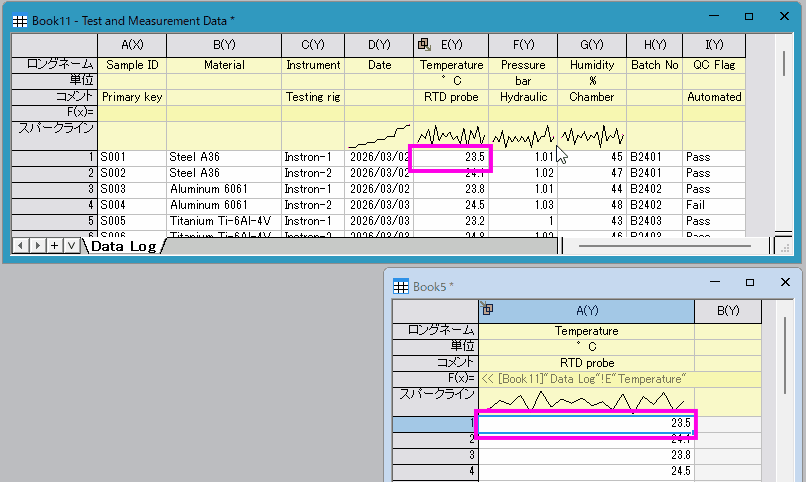Select Temperature value 24.5 in Book11 row 4

[x=451, y=205]
